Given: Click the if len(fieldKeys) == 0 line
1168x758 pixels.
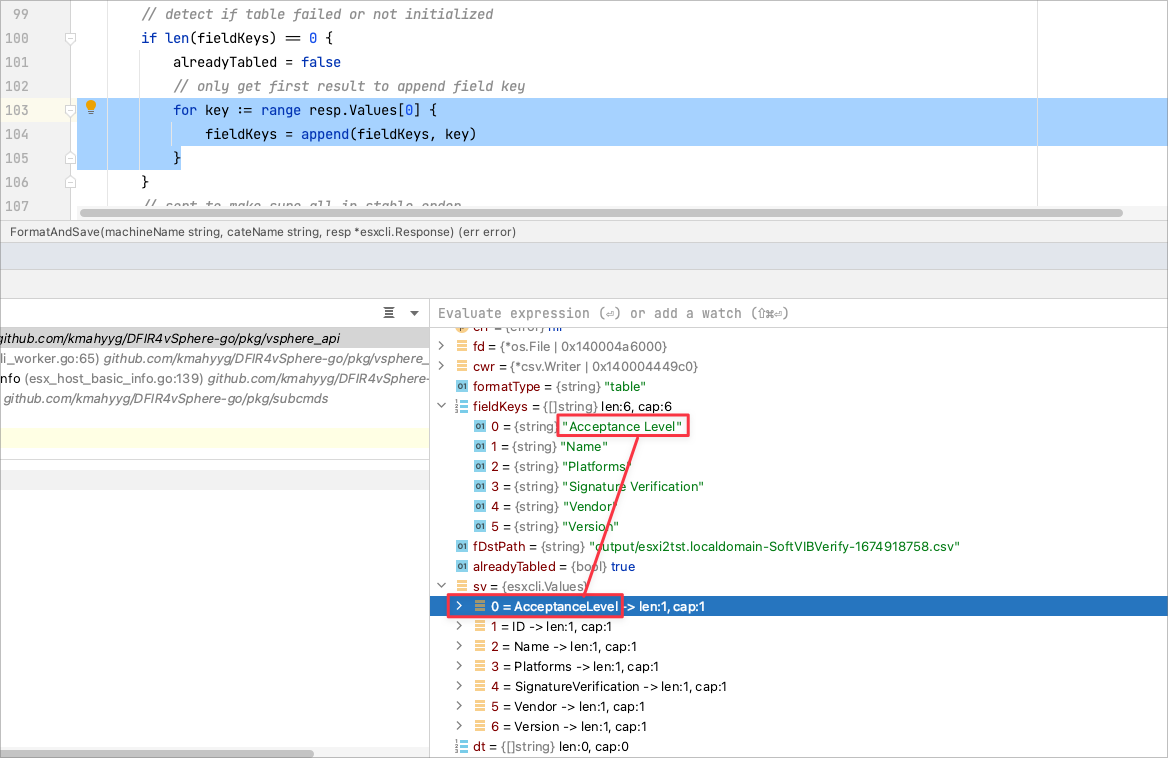Looking at the screenshot, I should (237, 38).
